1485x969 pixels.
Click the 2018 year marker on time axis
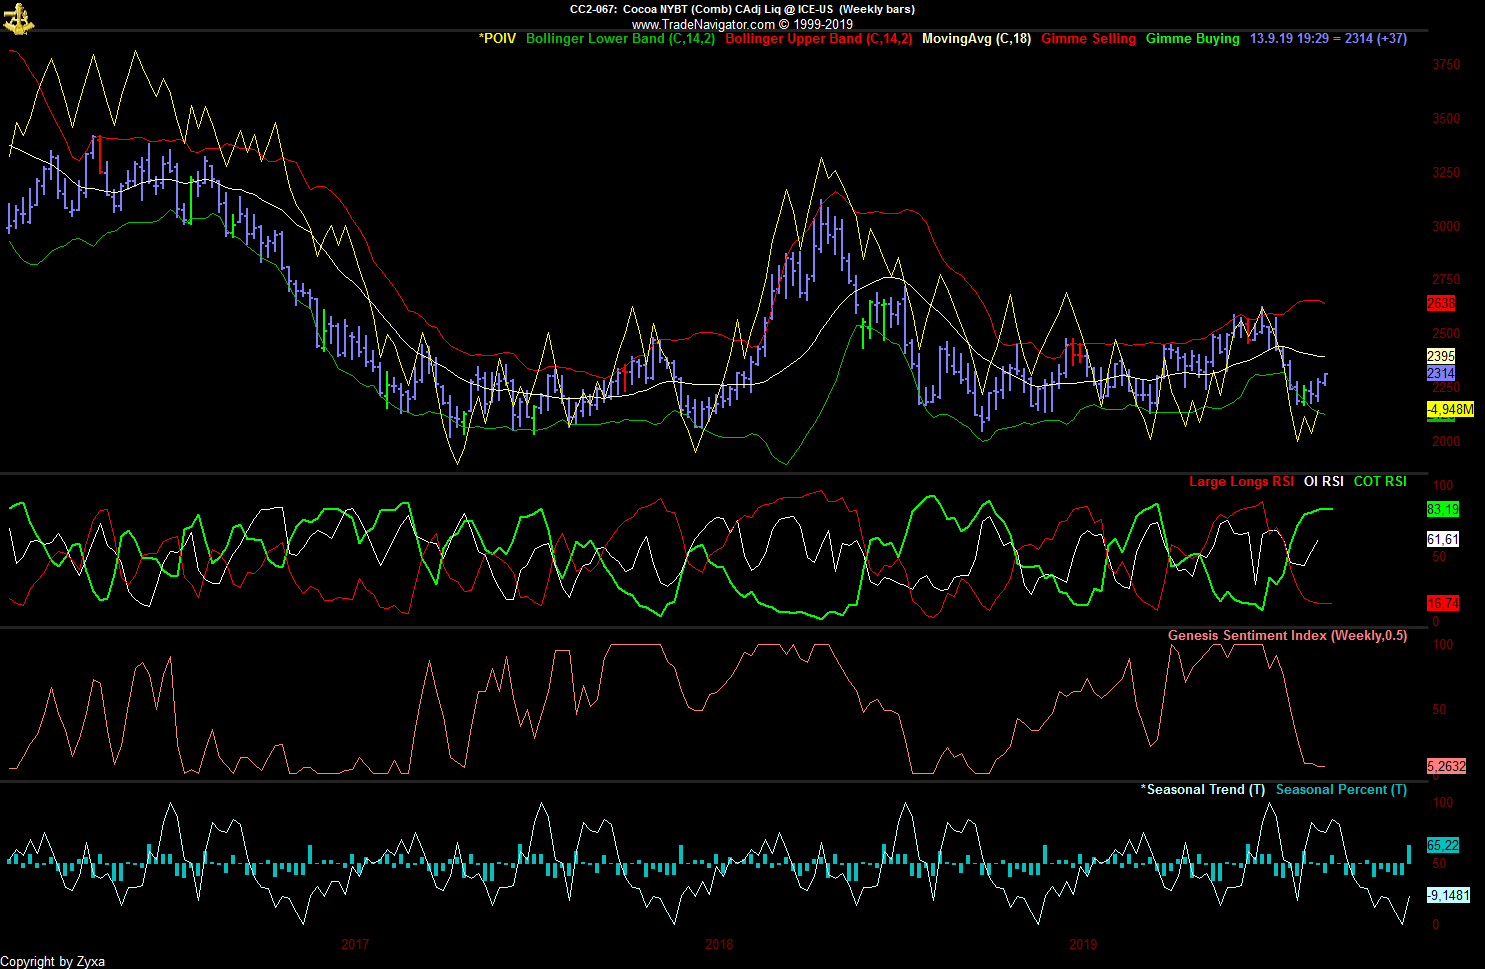click(719, 944)
